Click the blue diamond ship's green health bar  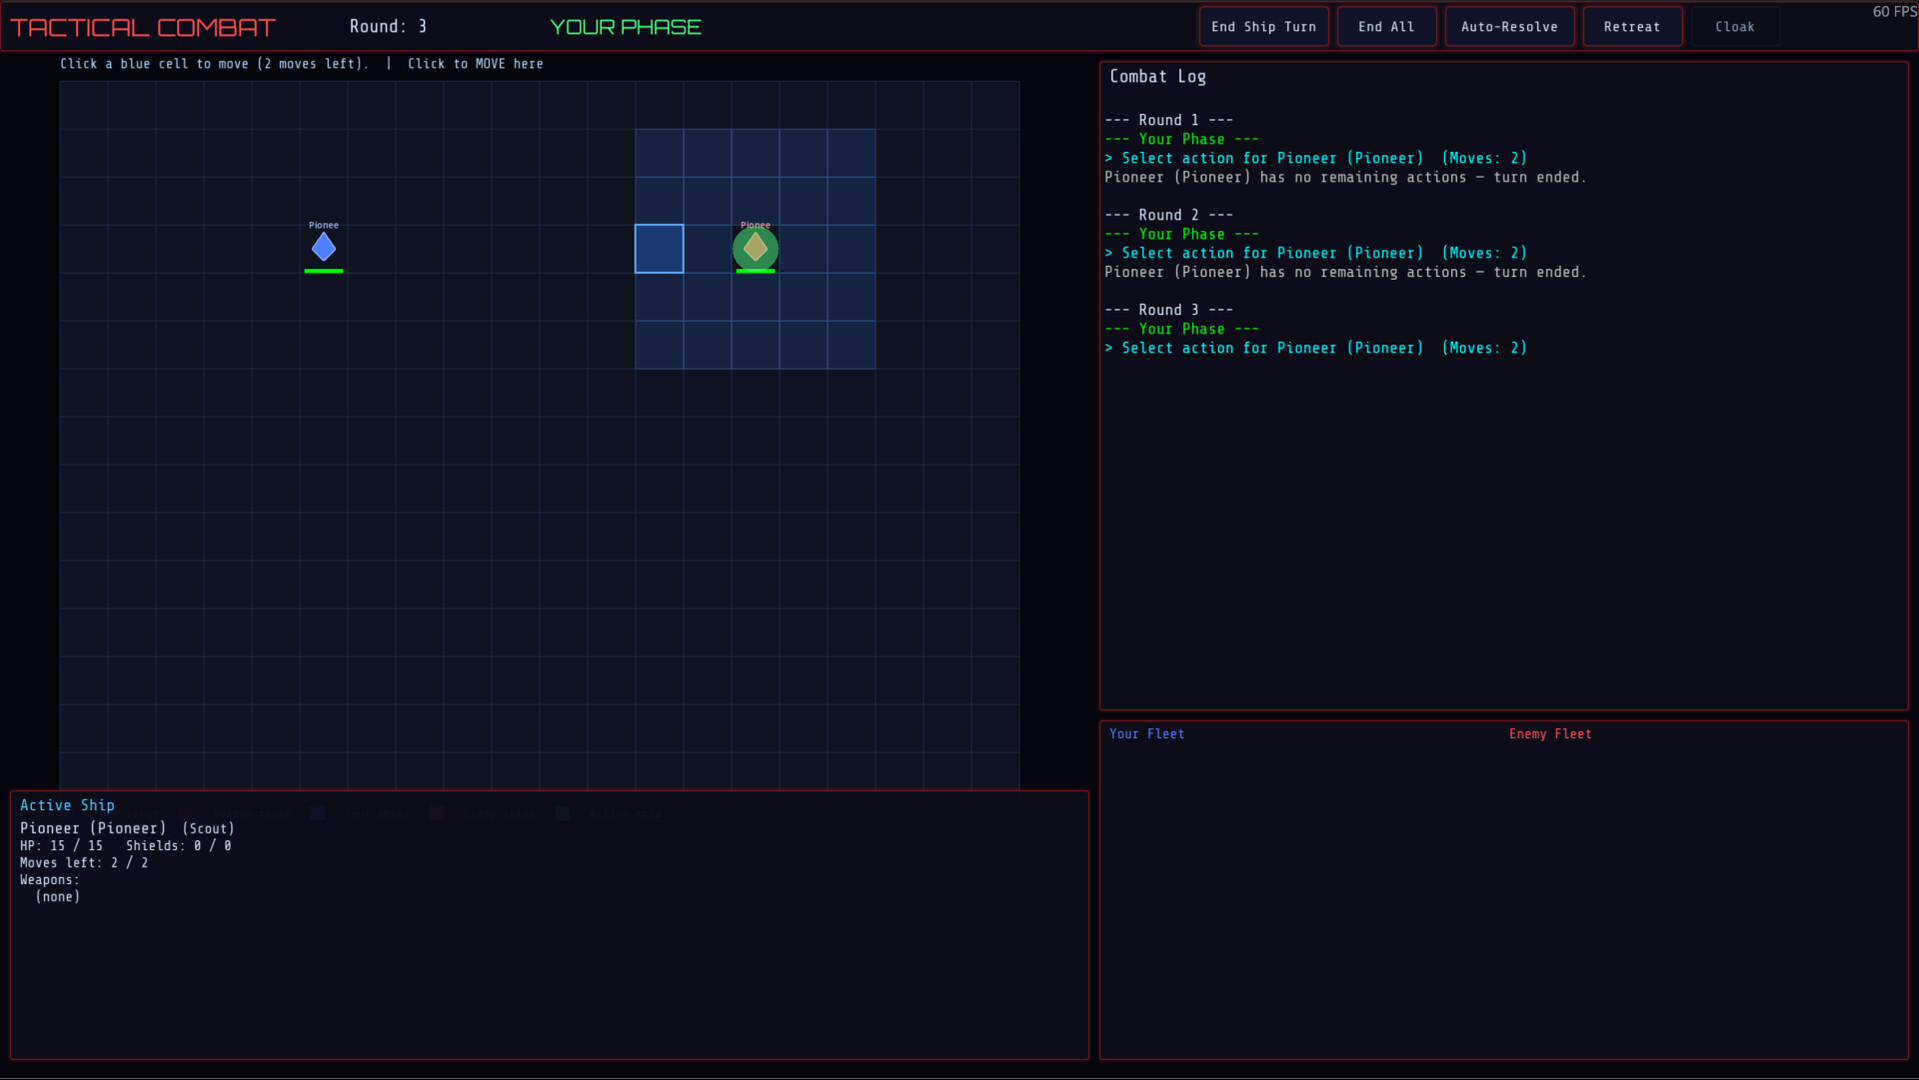click(x=323, y=271)
